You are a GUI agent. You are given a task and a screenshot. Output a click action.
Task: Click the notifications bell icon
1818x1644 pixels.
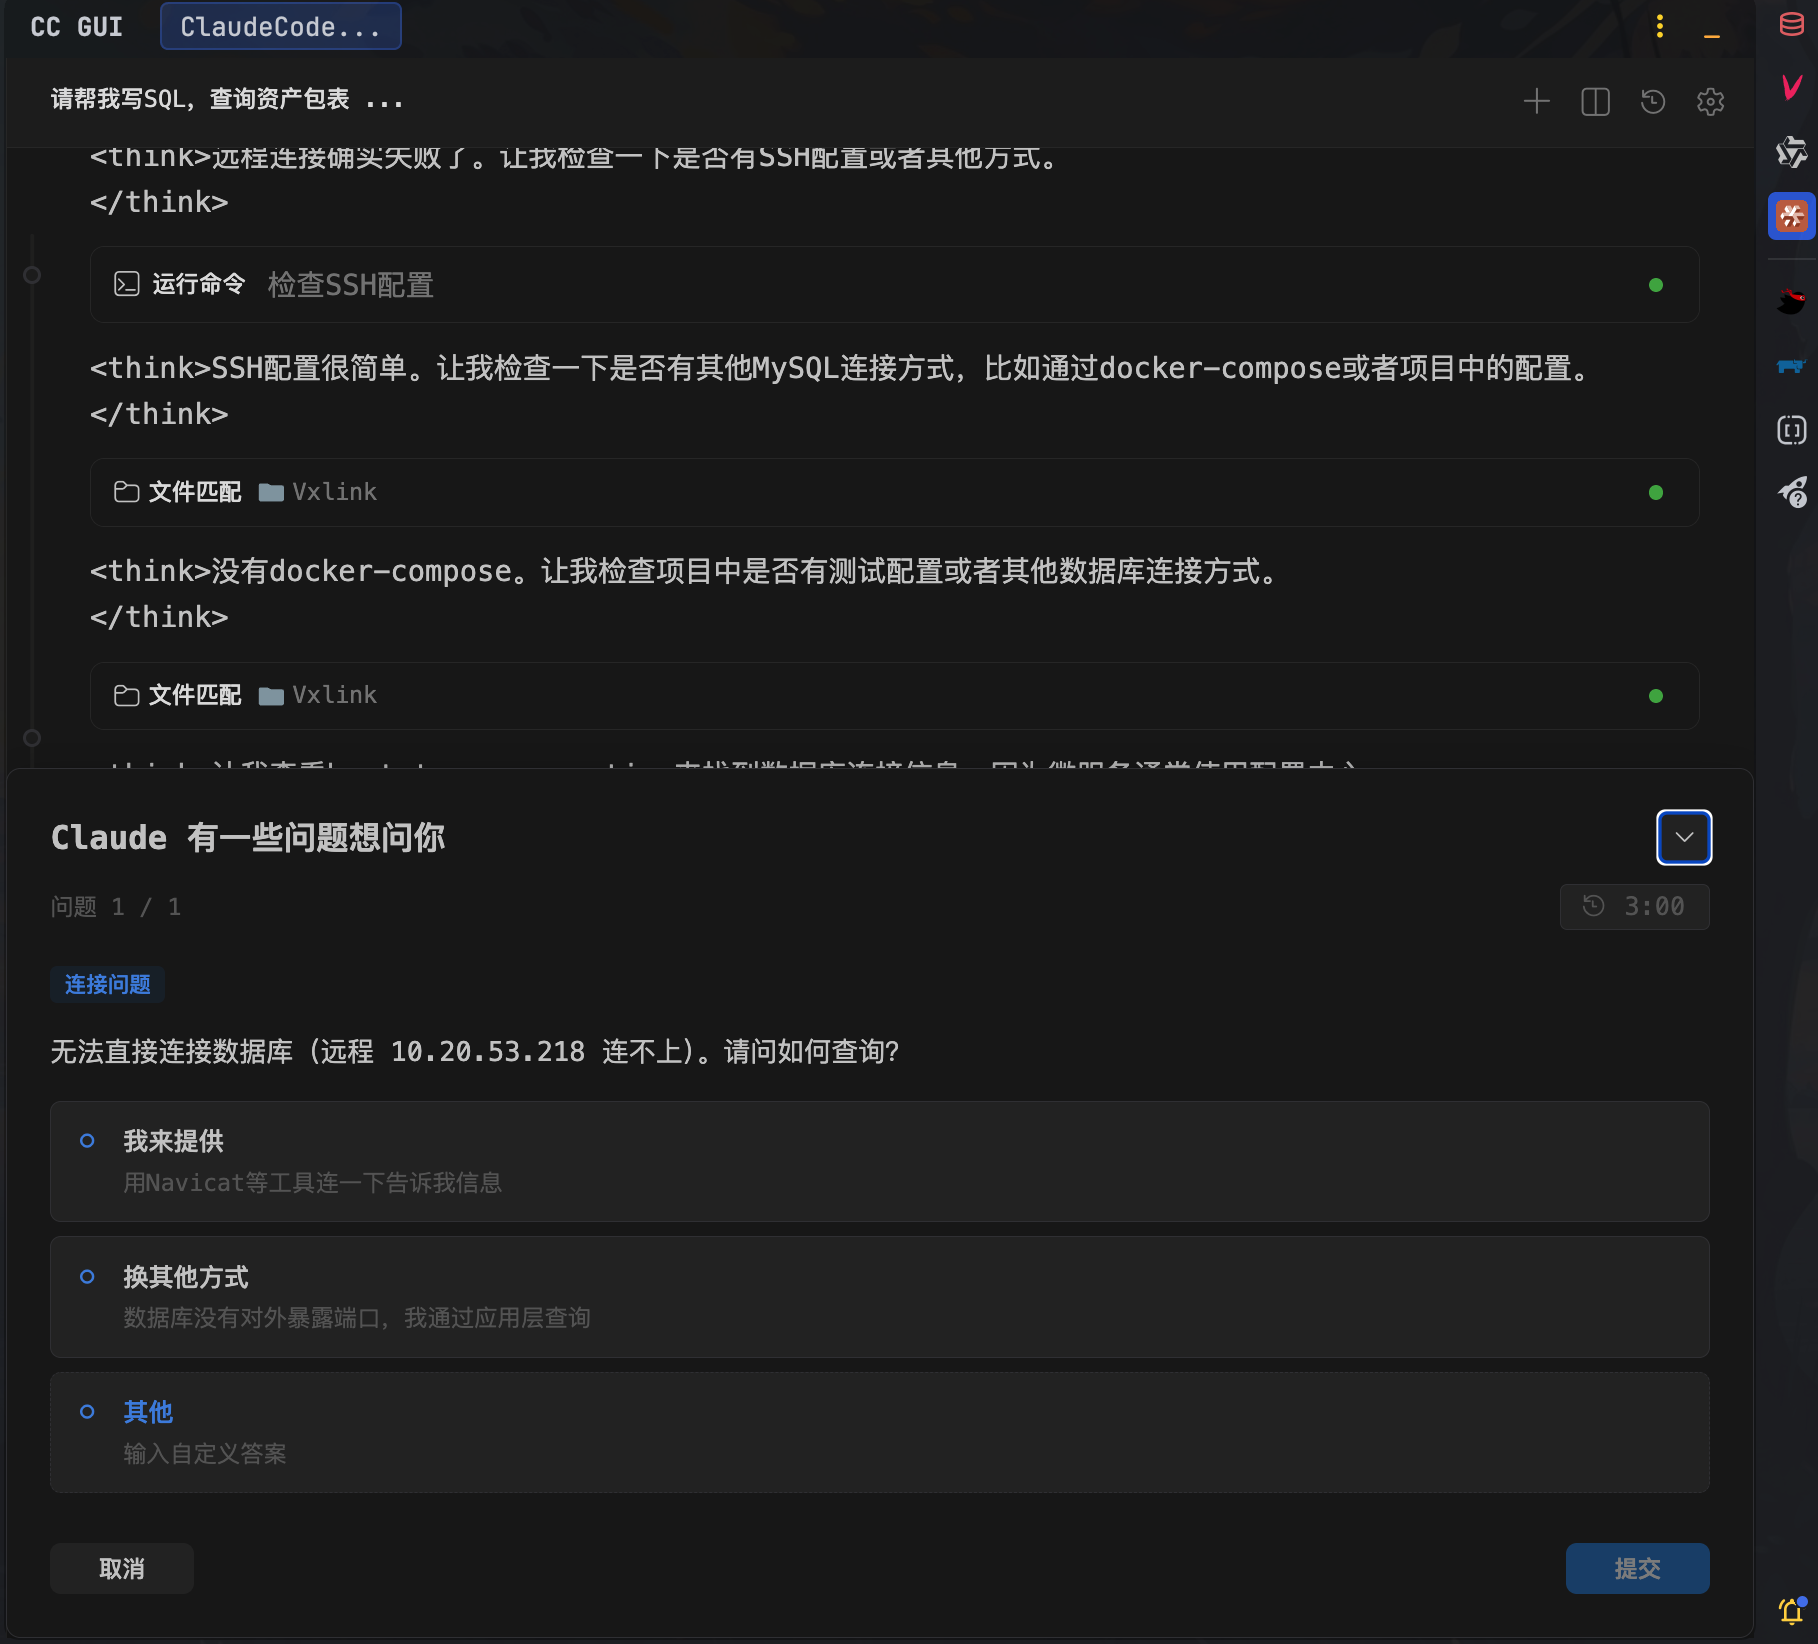[x=1791, y=1611]
